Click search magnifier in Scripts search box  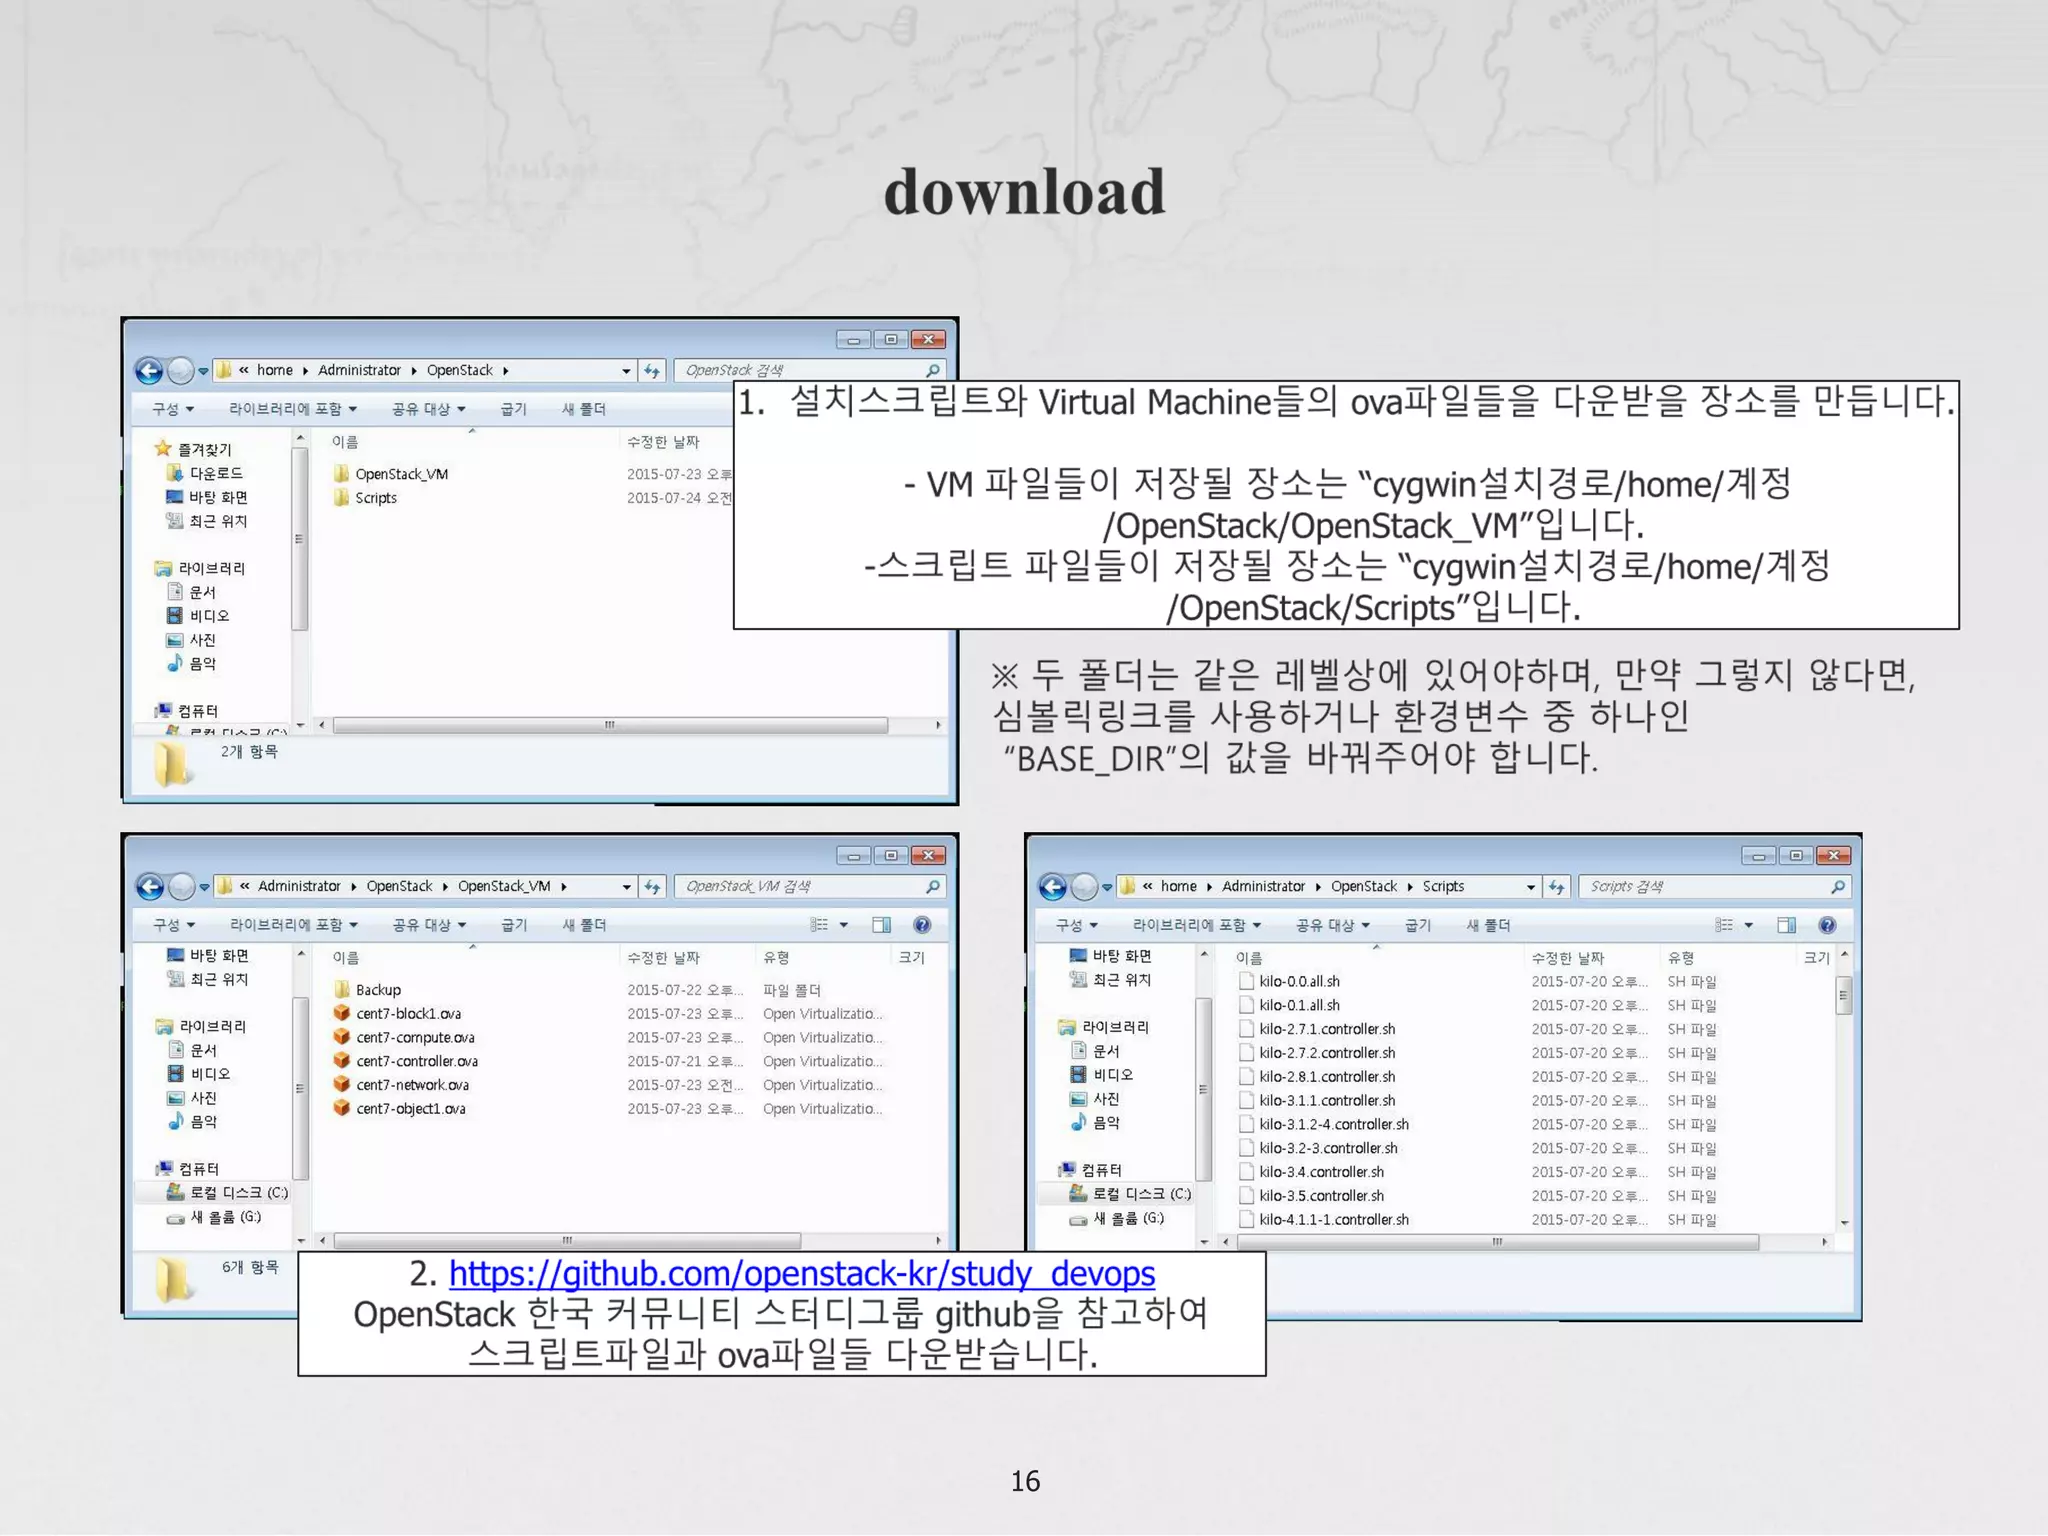point(1837,887)
